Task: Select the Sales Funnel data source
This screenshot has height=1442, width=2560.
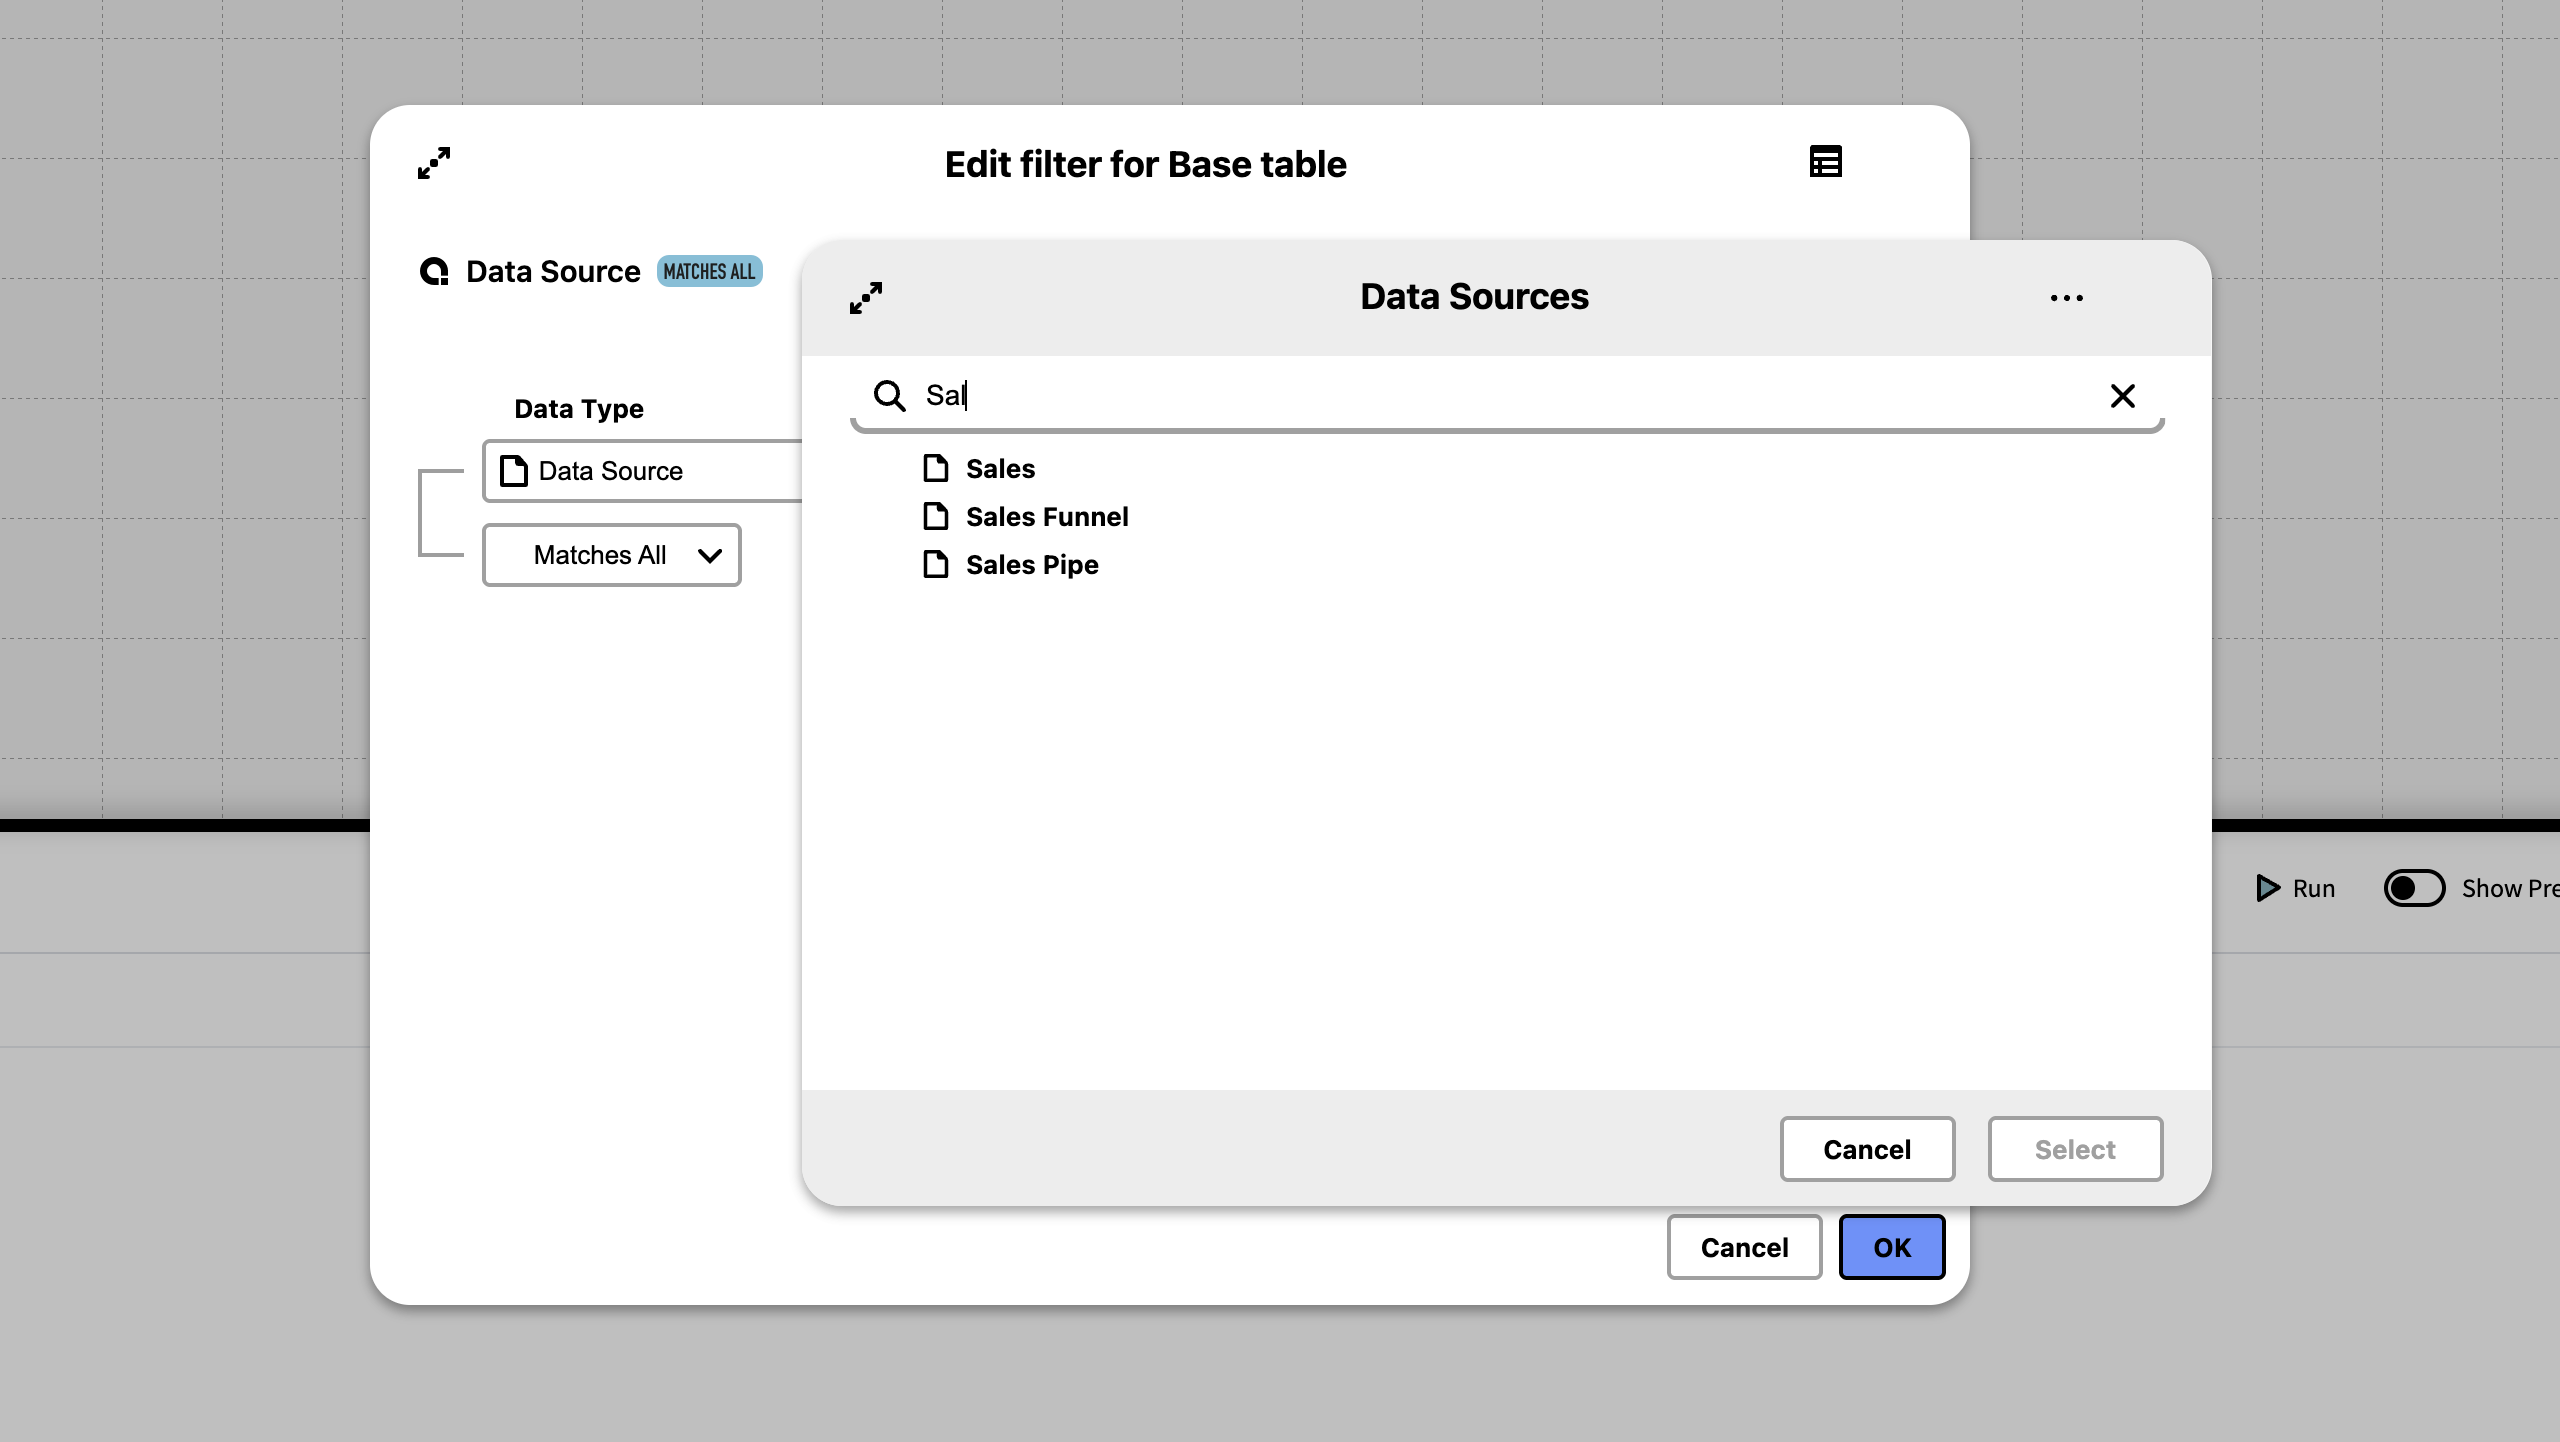Action: [1046, 517]
